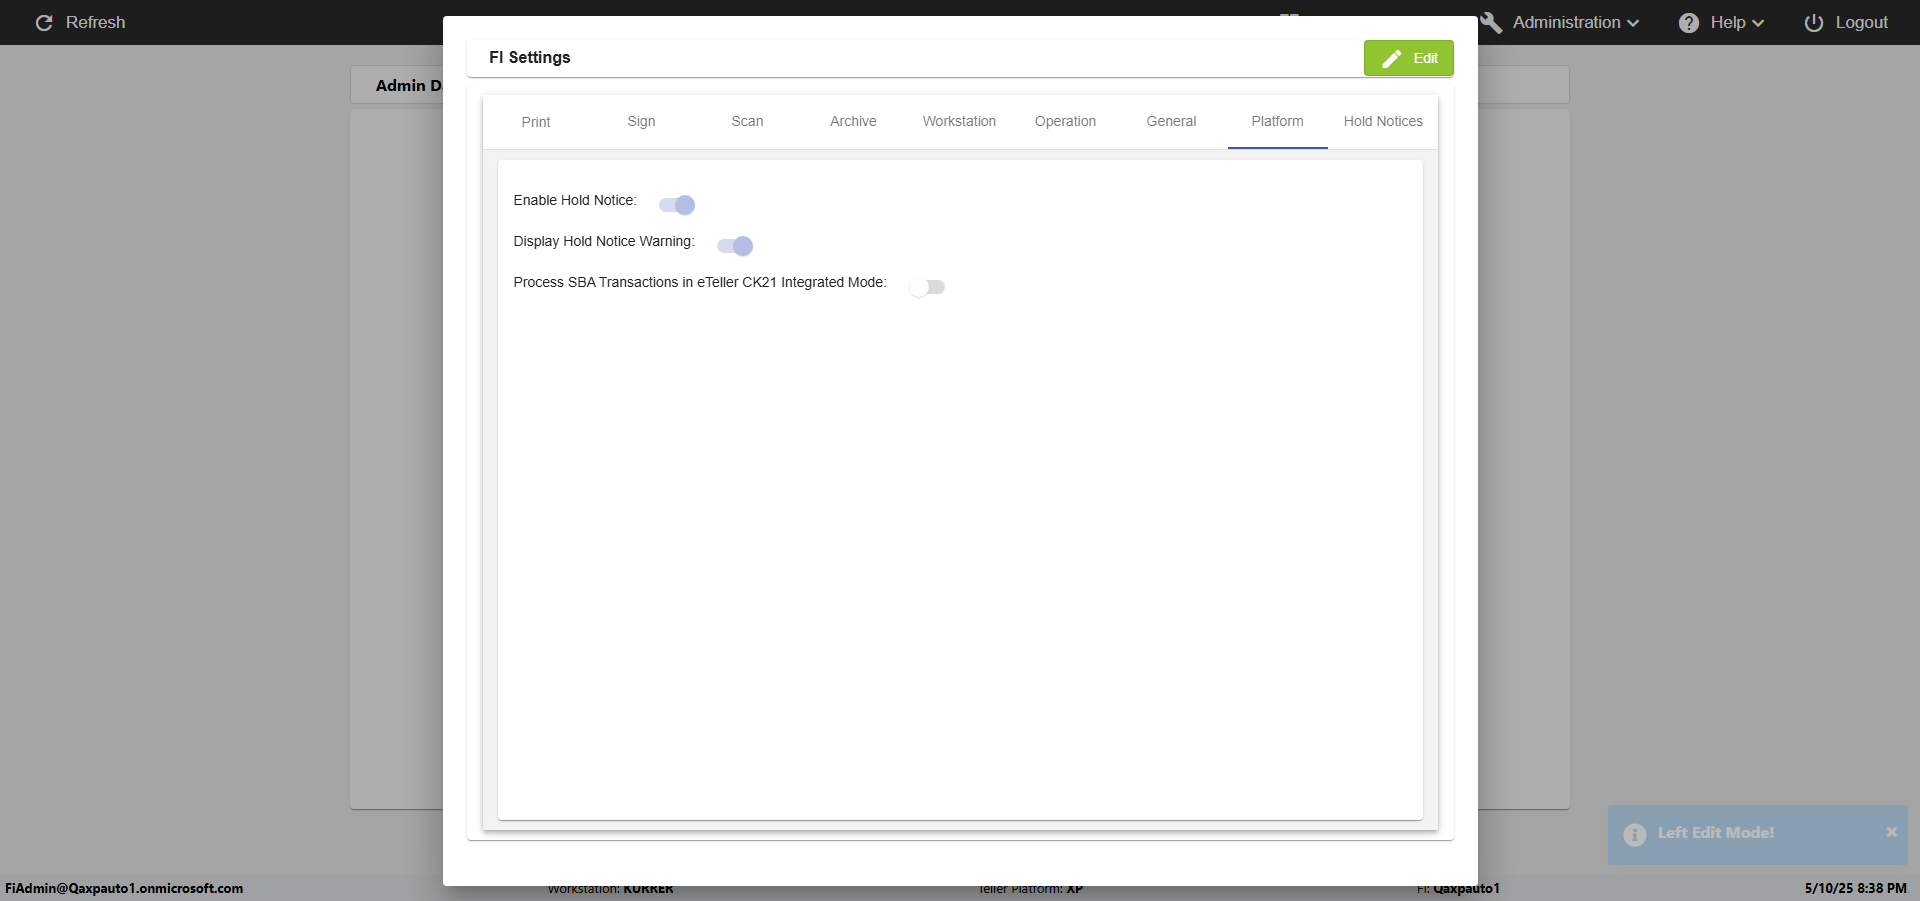Viewport: 1920px width, 901px height.
Task: Click the Enable Hold Notice label
Action: coord(575,200)
